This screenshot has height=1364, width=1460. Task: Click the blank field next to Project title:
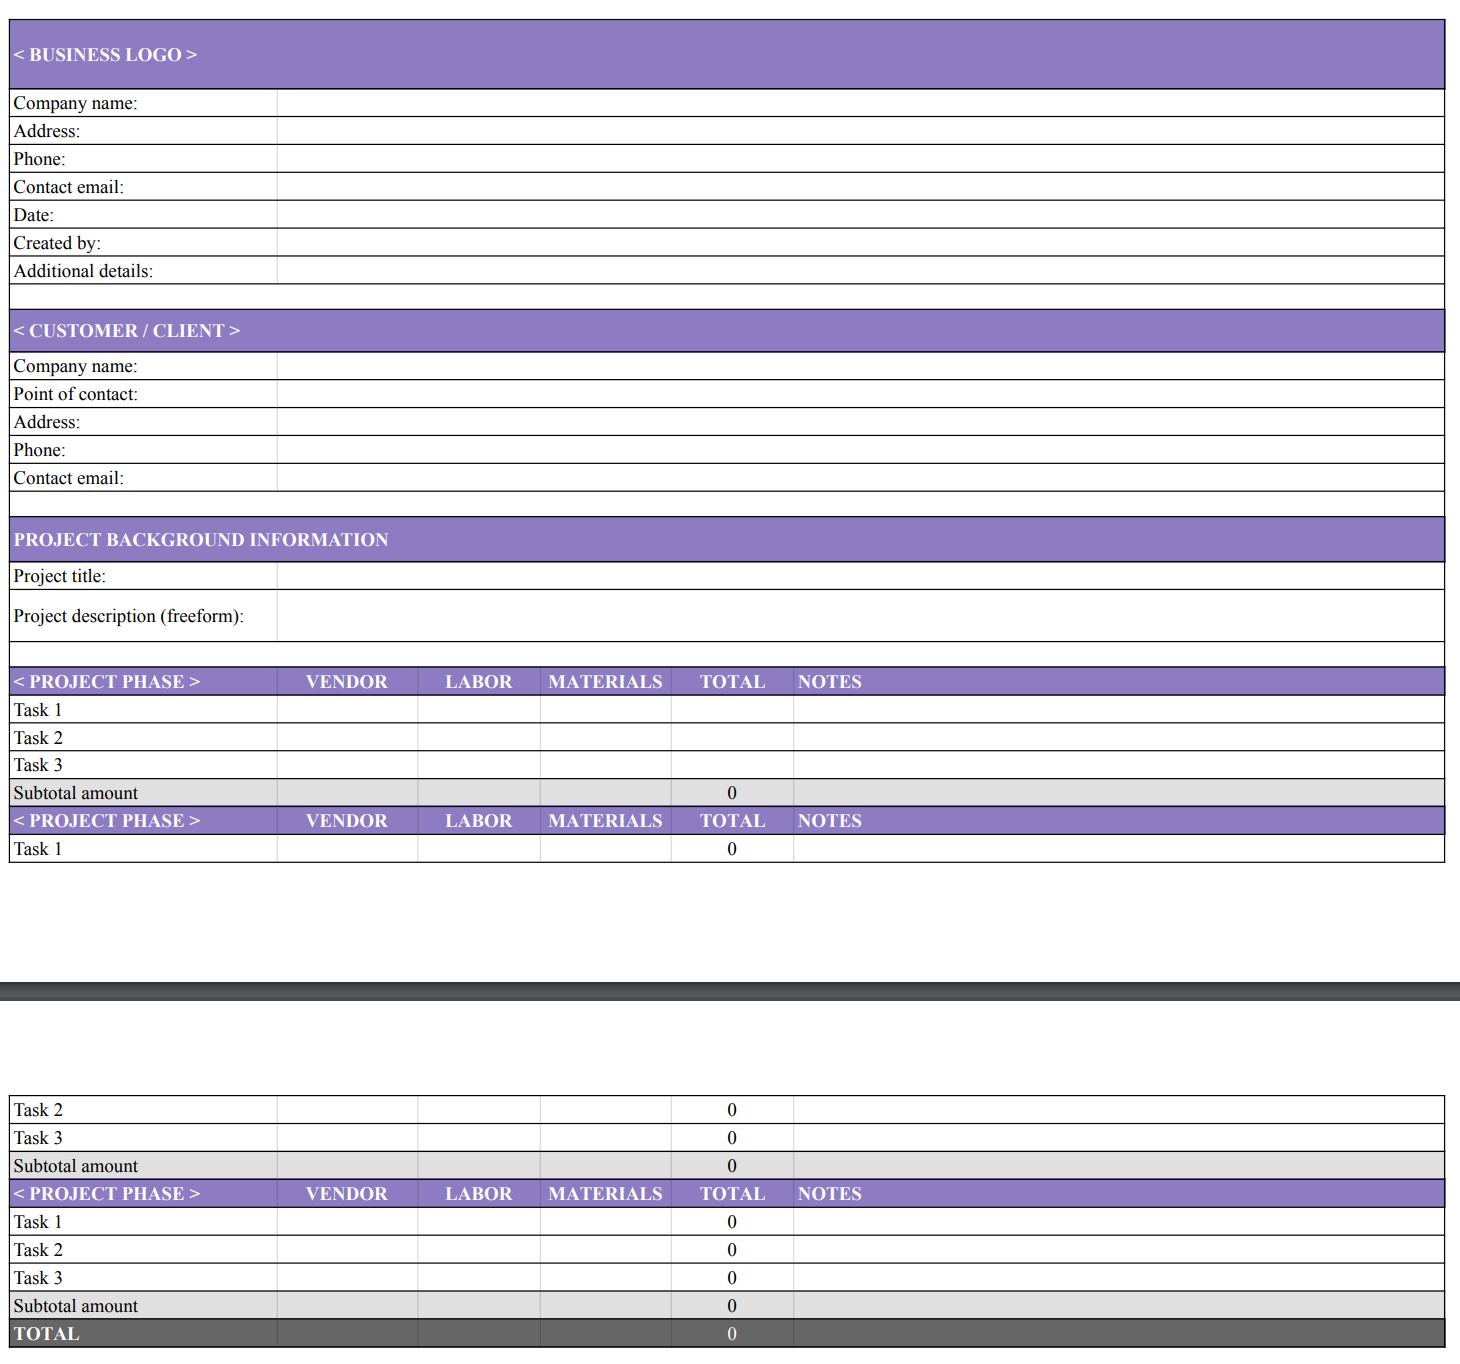(860, 576)
